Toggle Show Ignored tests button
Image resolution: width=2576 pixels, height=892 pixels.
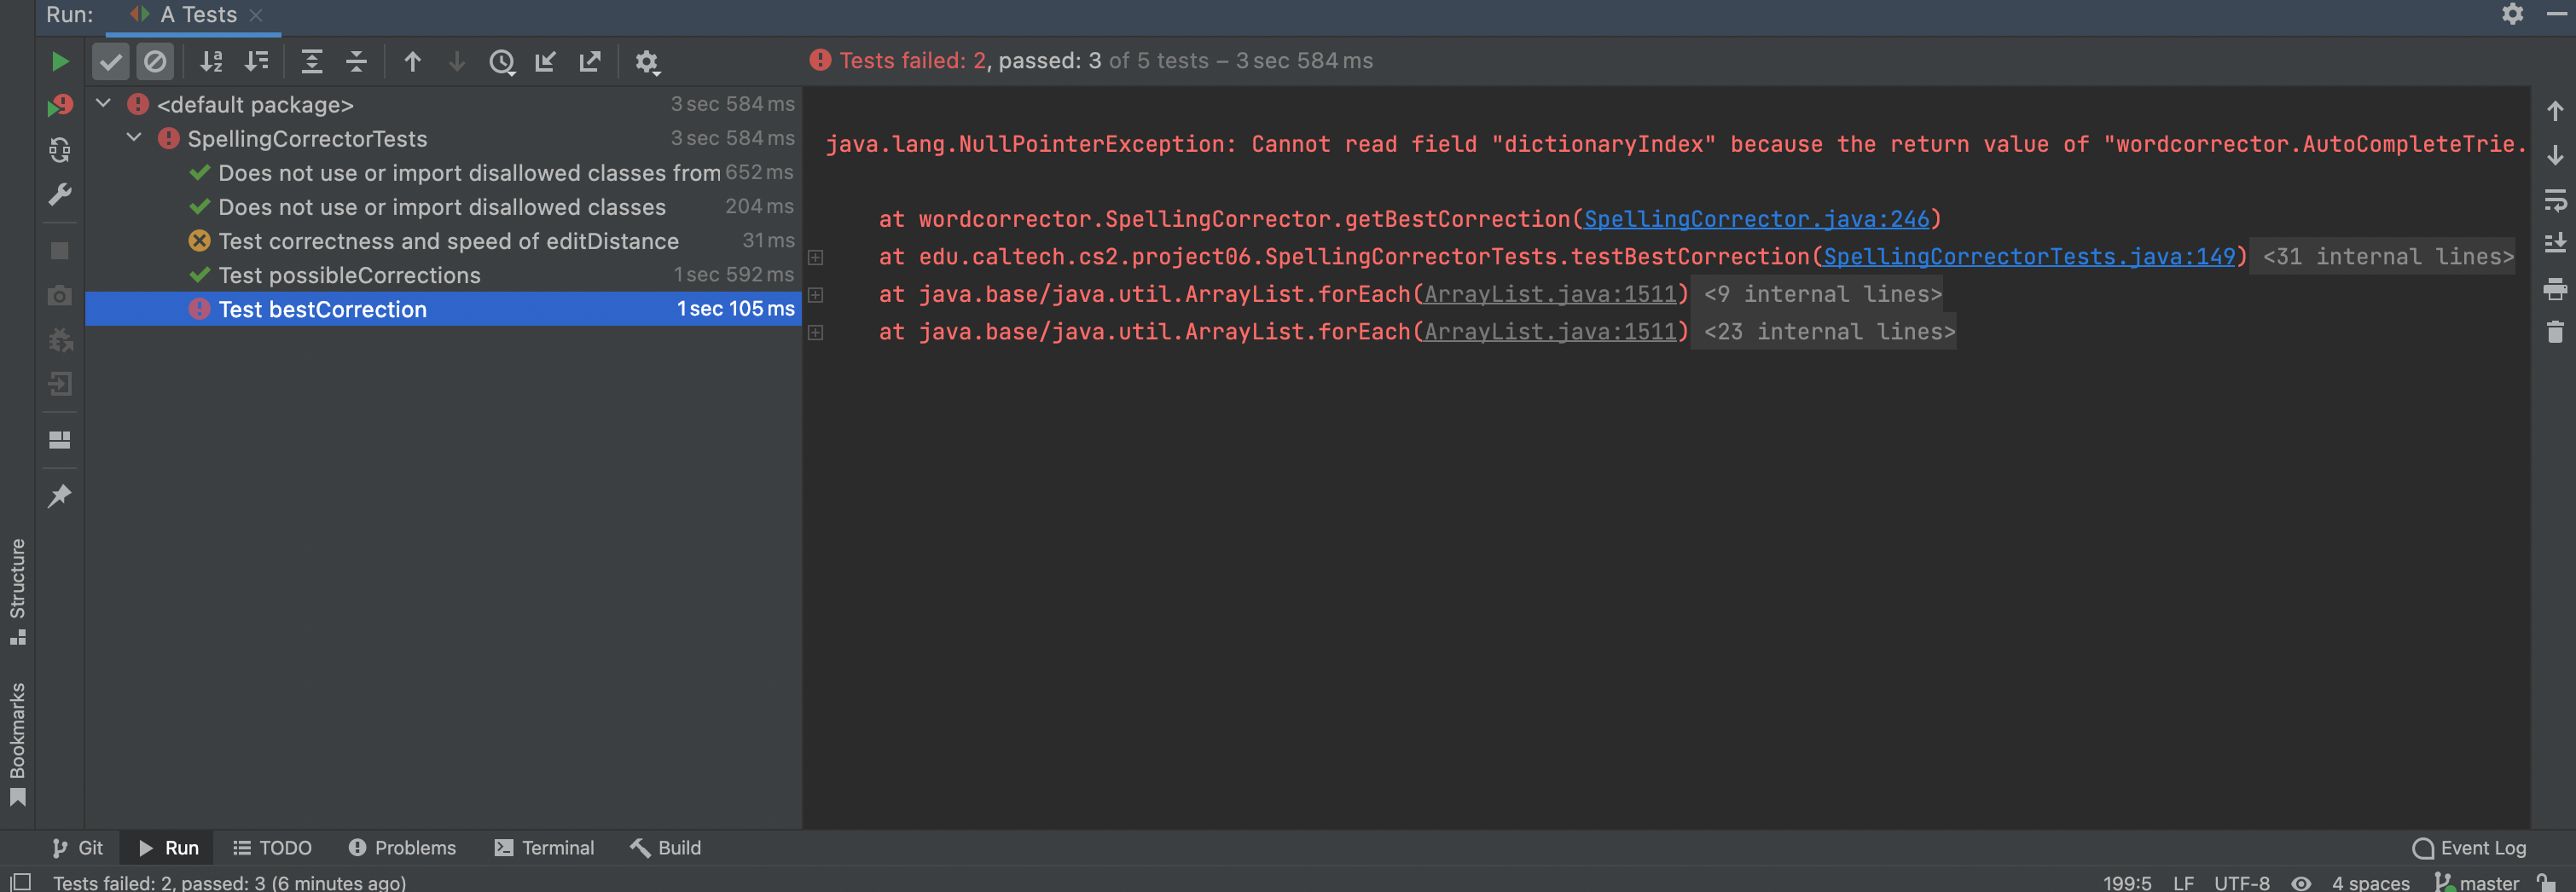click(155, 62)
